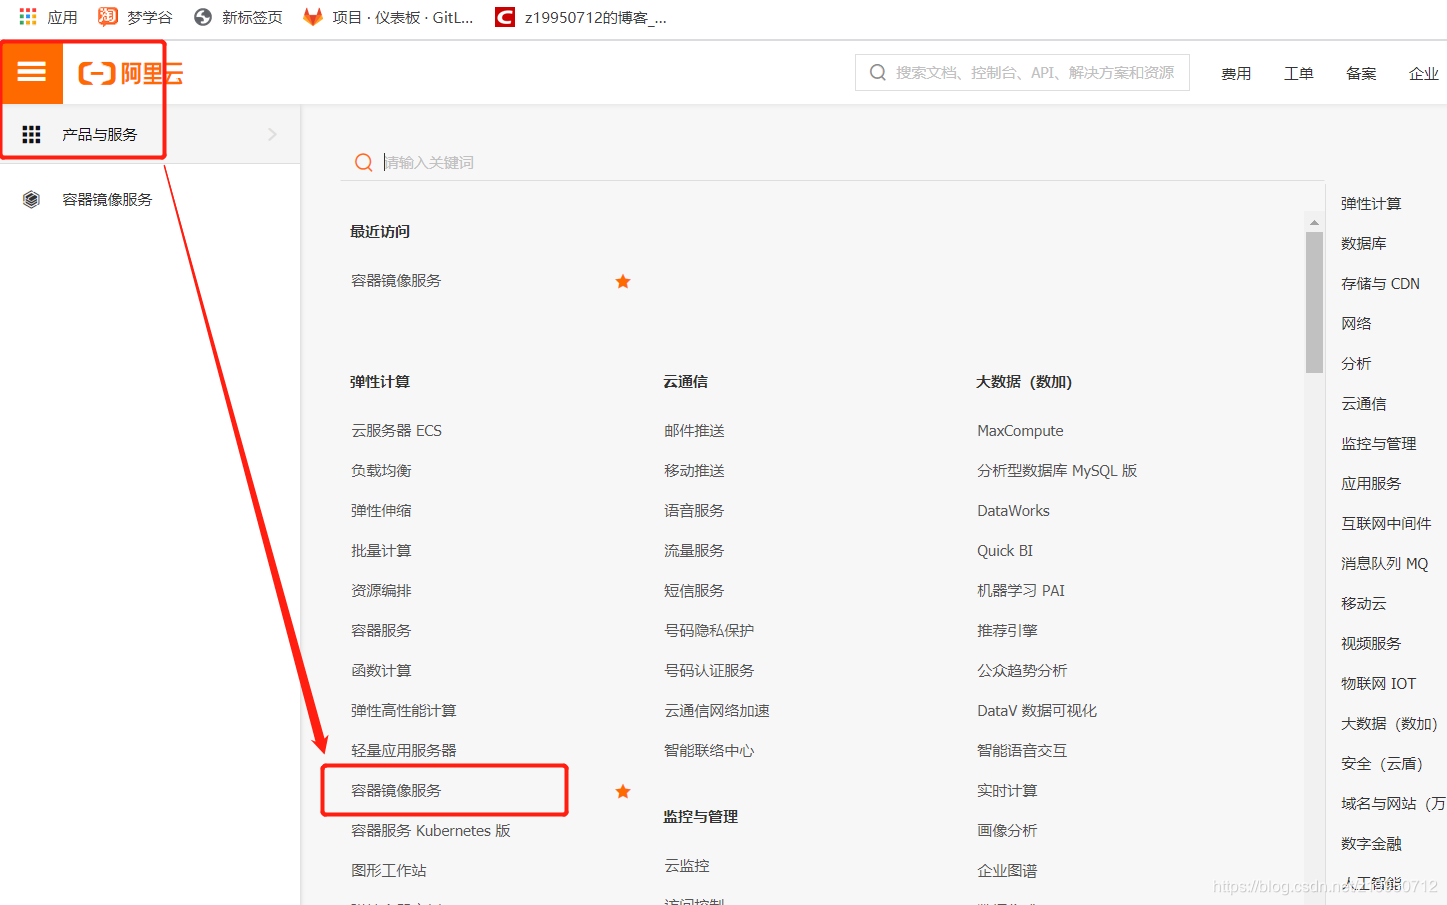The image size is (1447, 905).
Task: Click the product list scrollbar thumb
Action: [x=1314, y=302]
